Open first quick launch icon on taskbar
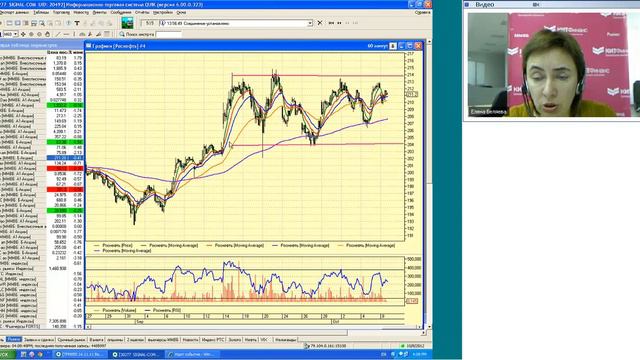 (24, 355)
